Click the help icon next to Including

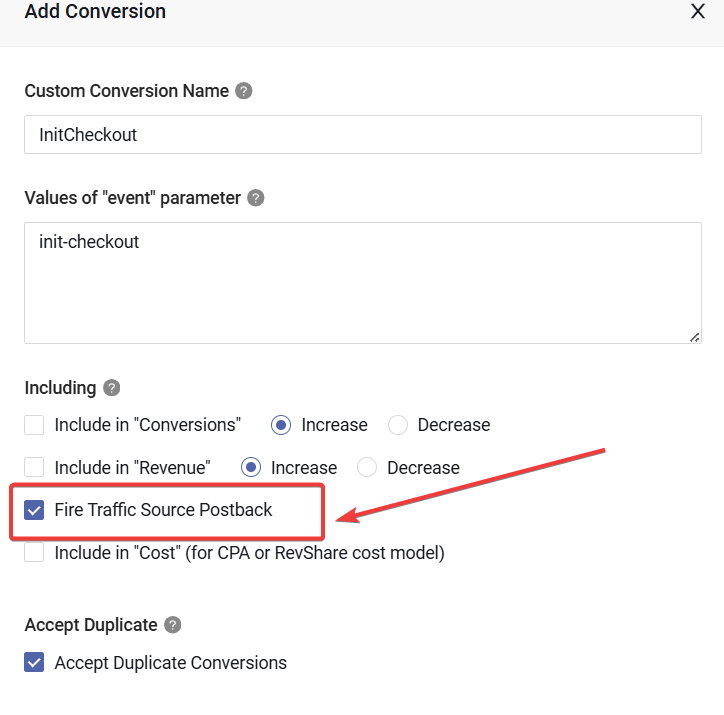pyautogui.click(x=112, y=388)
